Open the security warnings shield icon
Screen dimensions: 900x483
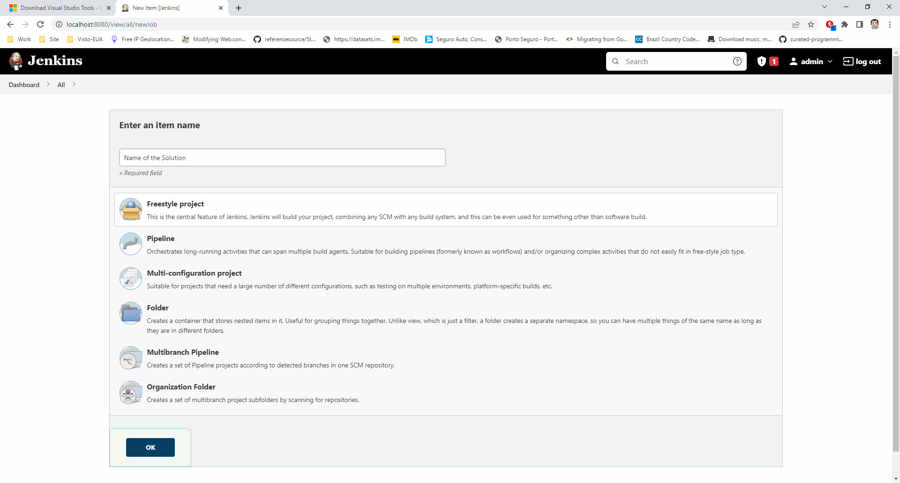(x=762, y=61)
